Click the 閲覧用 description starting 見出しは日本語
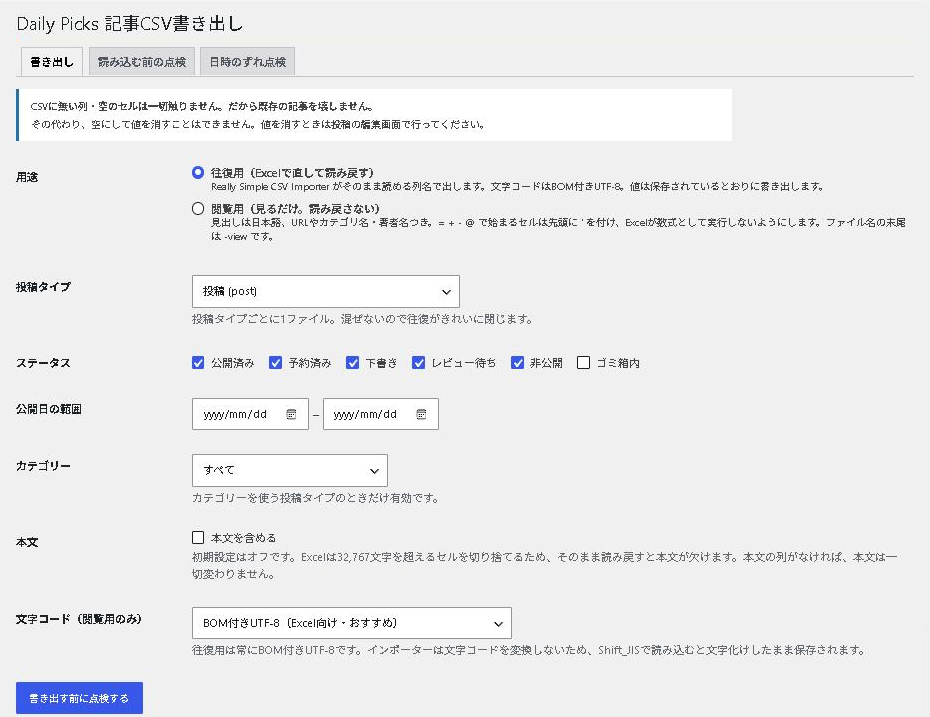This screenshot has width=930, height=717. coord(558,229)
